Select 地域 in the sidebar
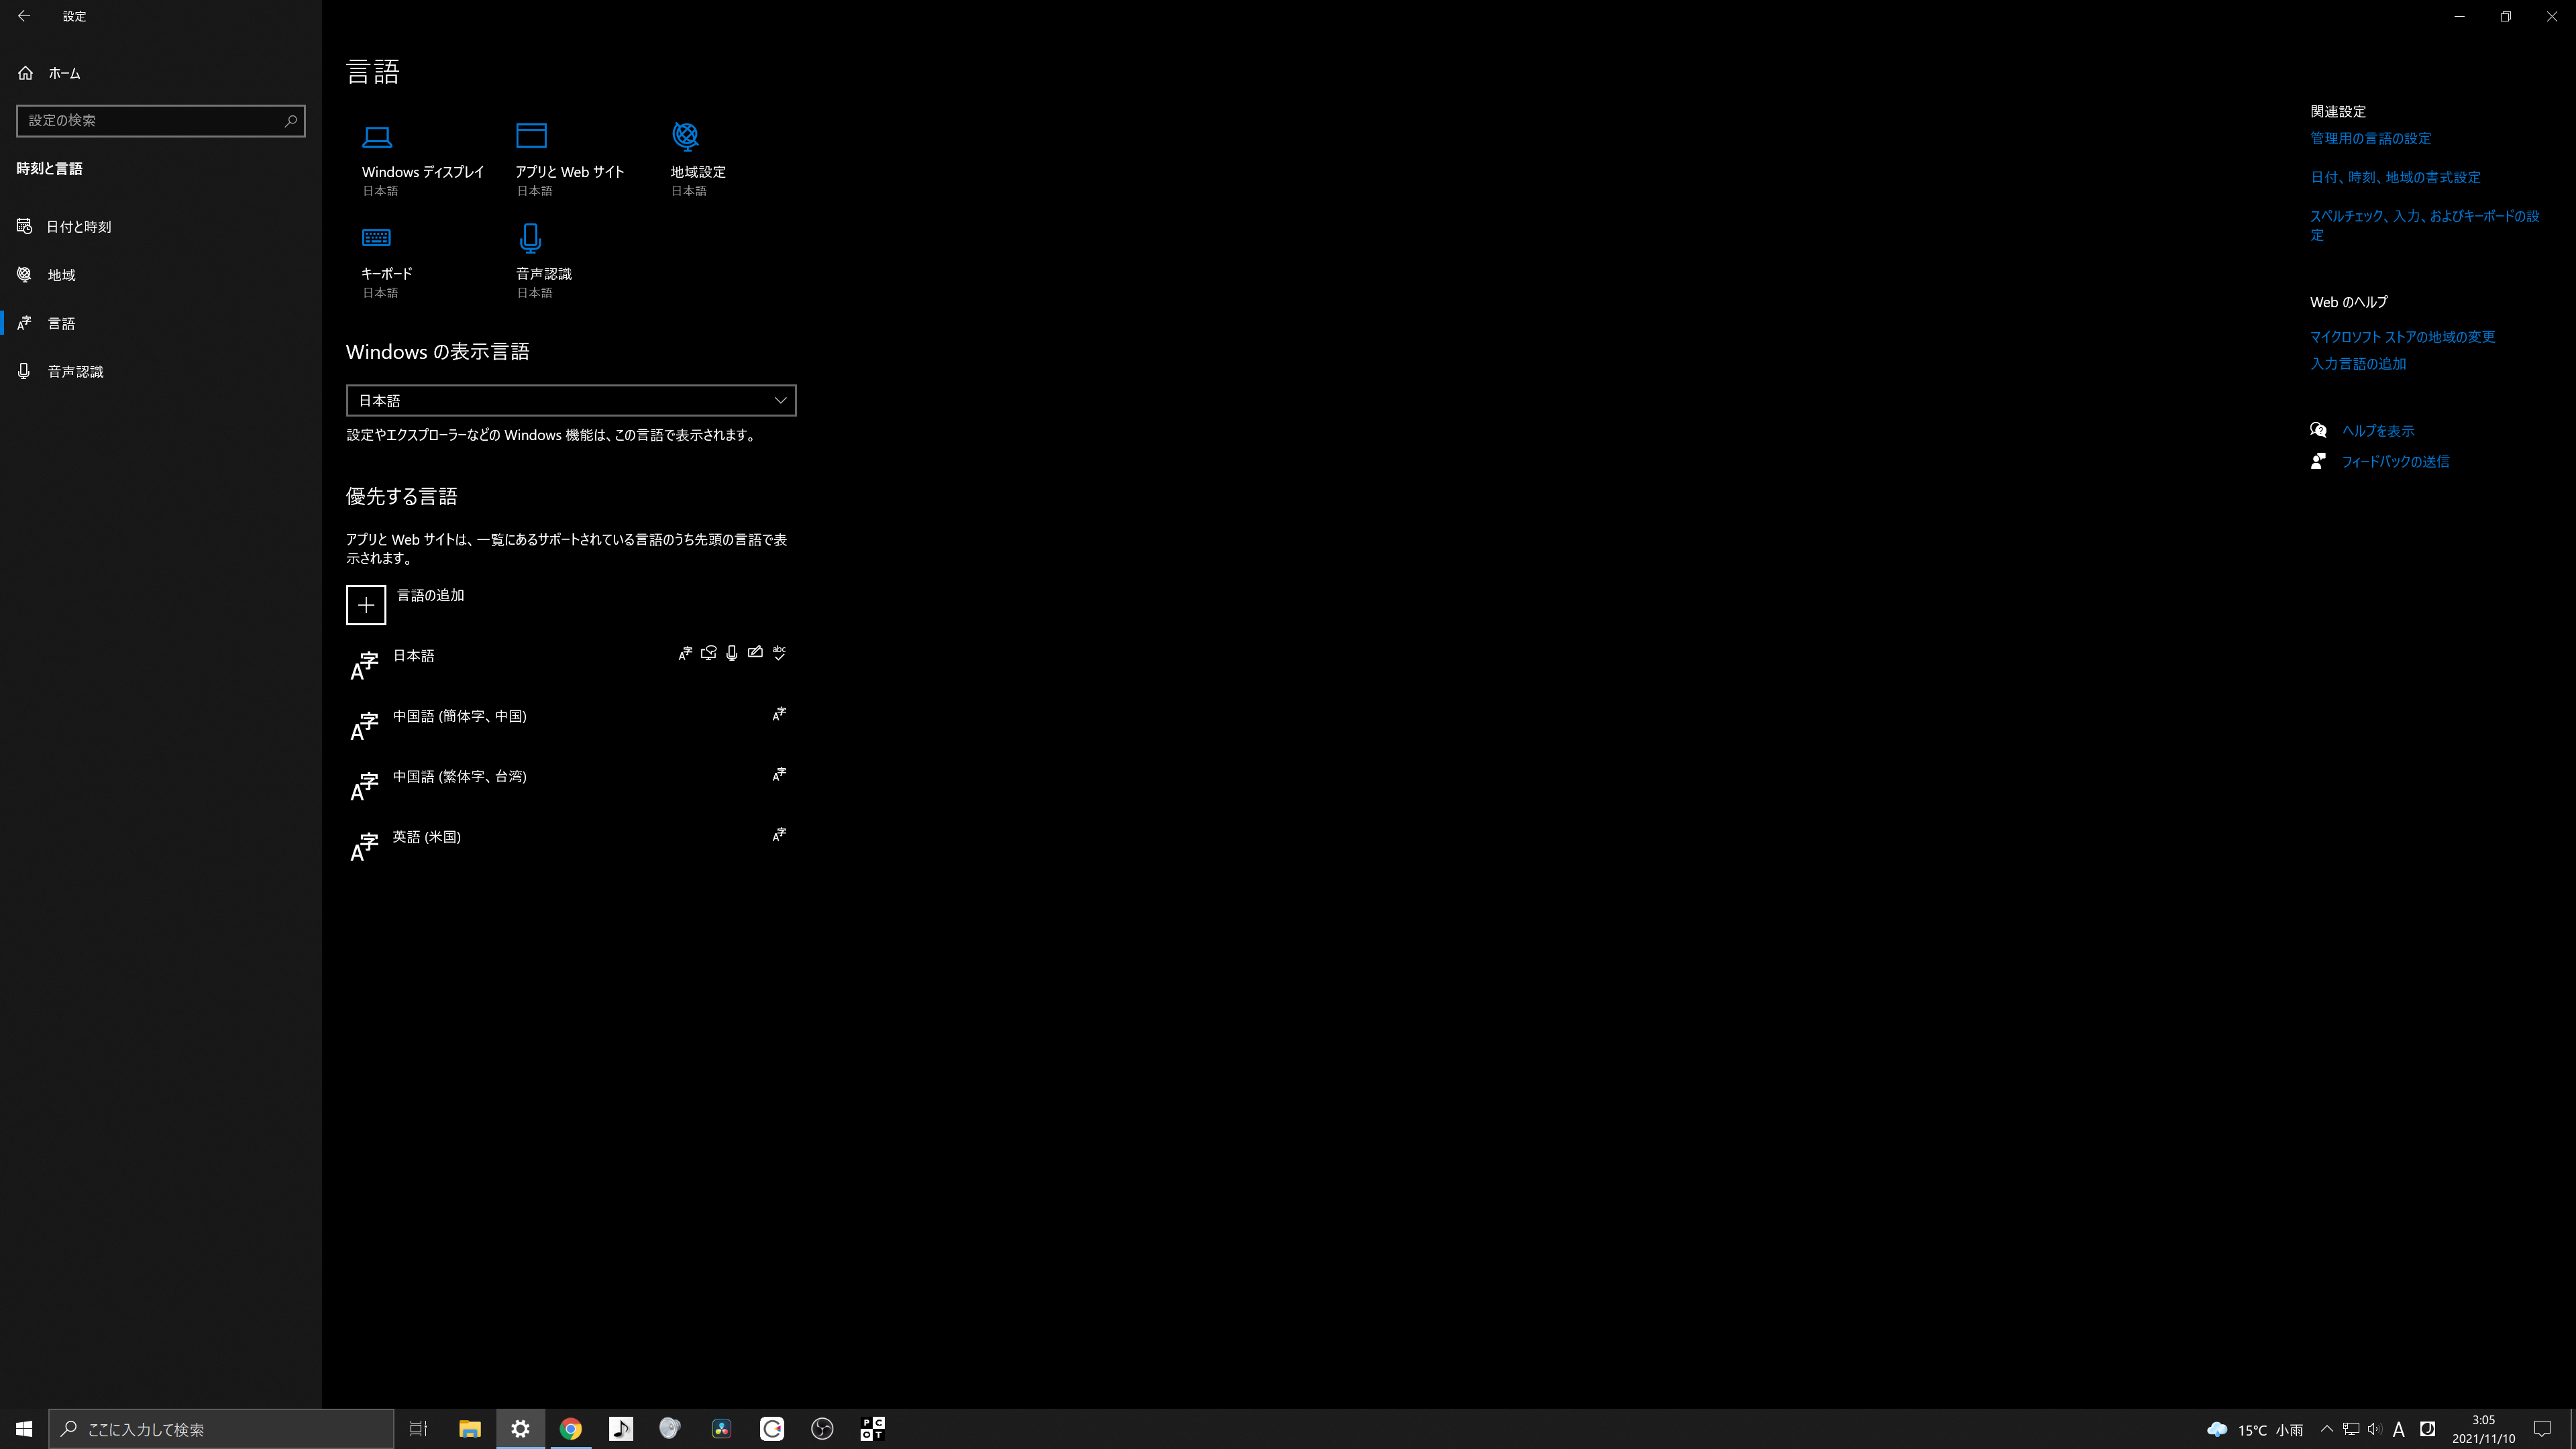The width and height of the screenshot is (2576, 1449). [x=61, y=275]
